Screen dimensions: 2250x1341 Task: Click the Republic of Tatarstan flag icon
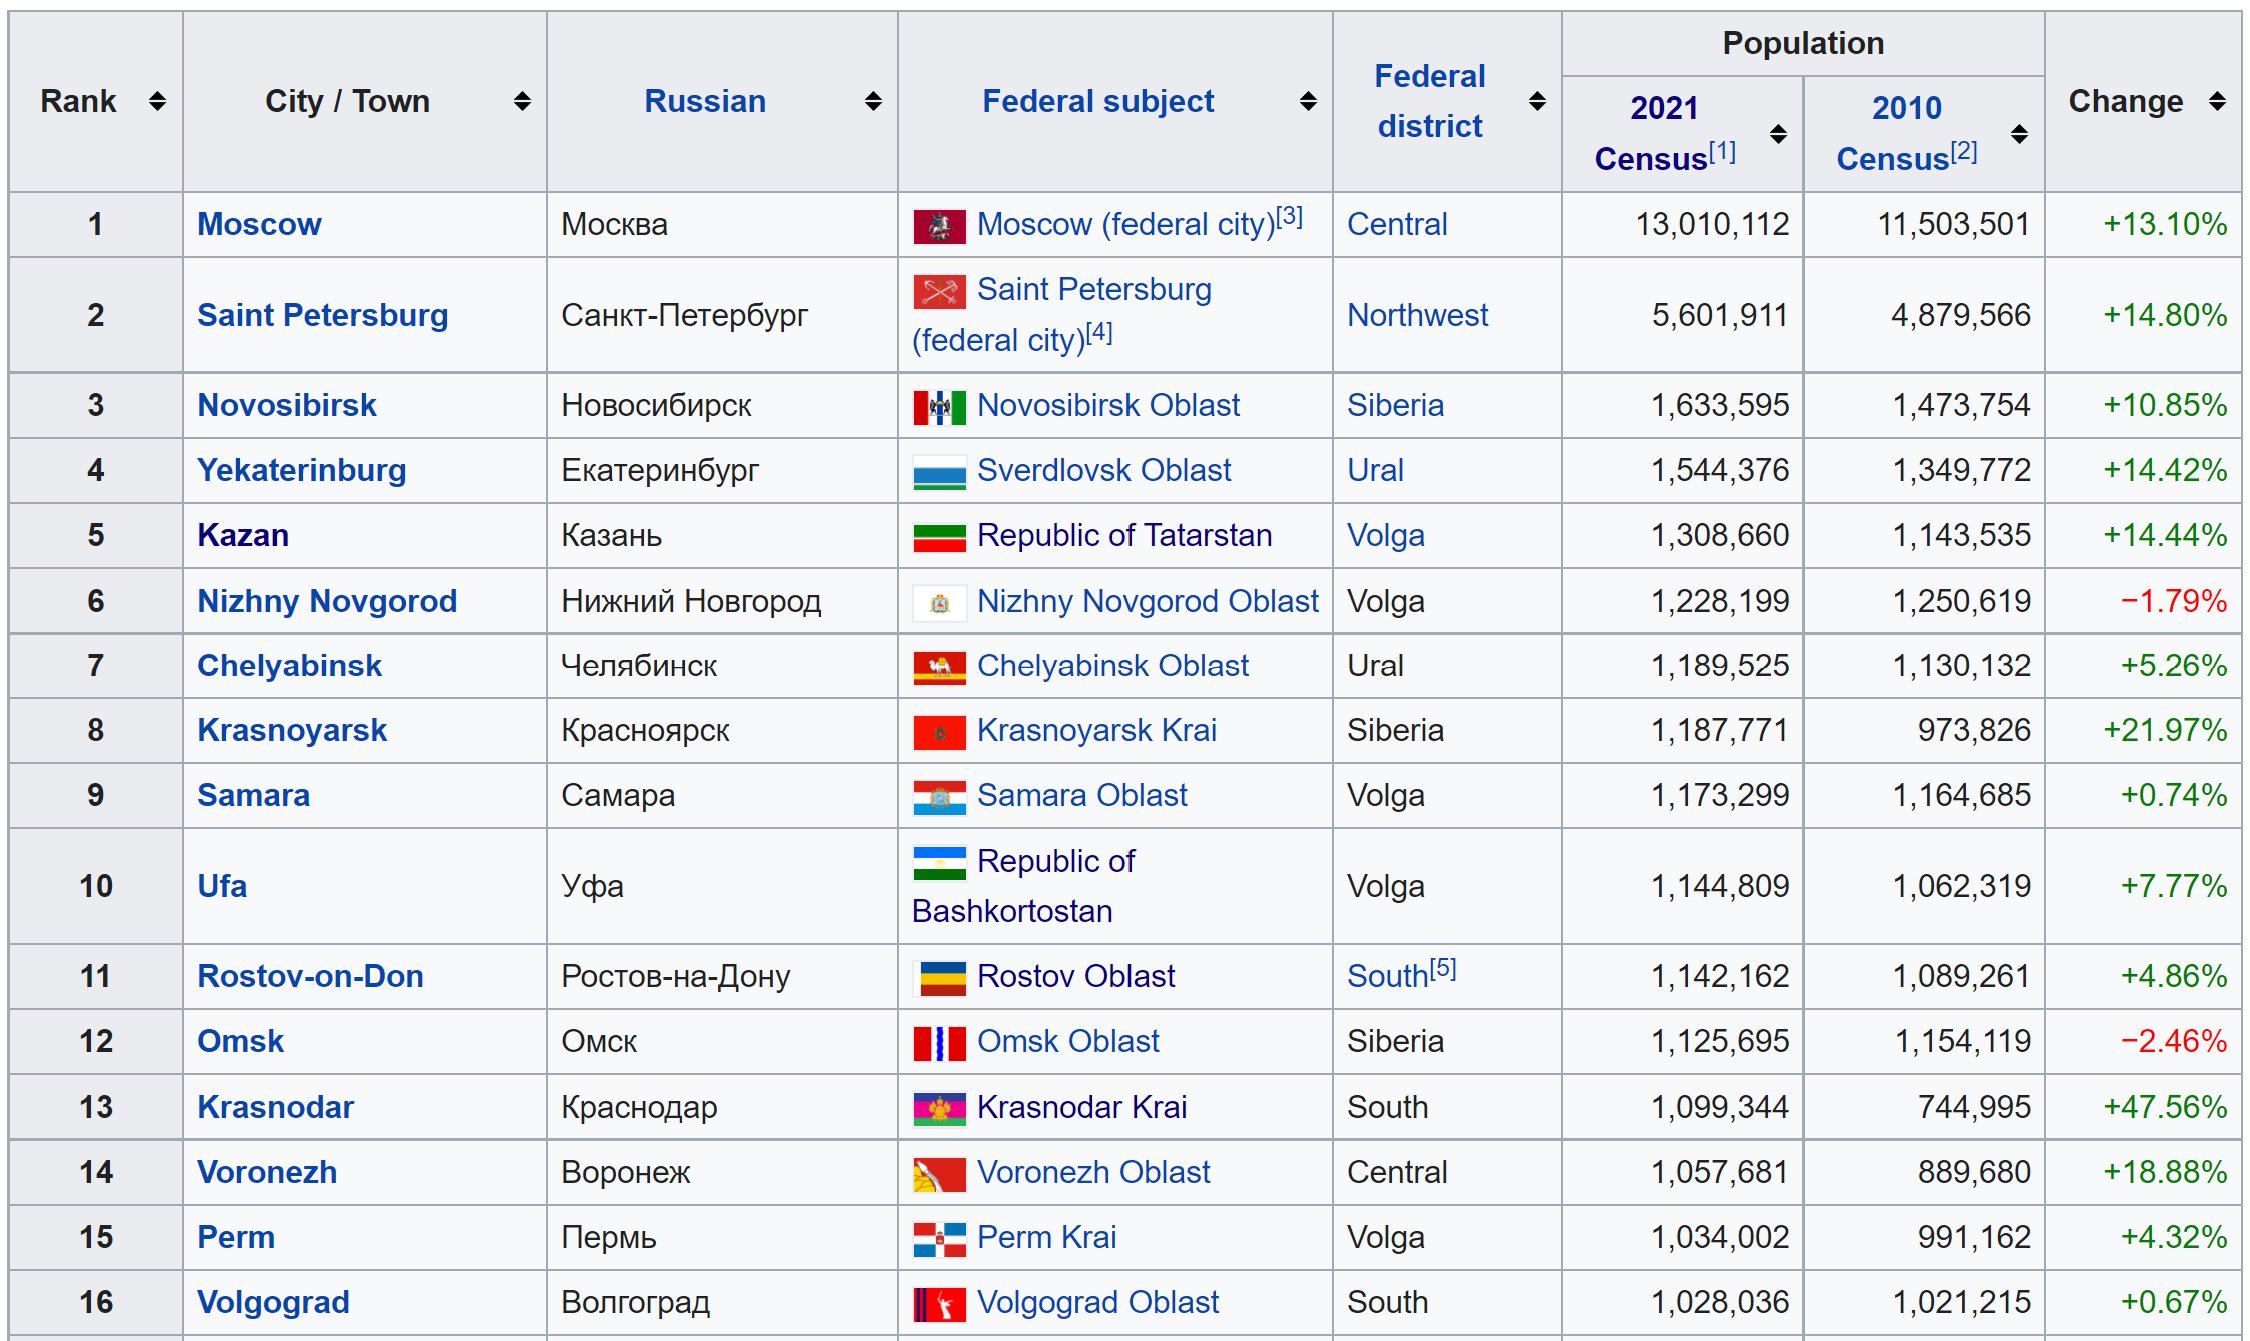coord(939,537)
